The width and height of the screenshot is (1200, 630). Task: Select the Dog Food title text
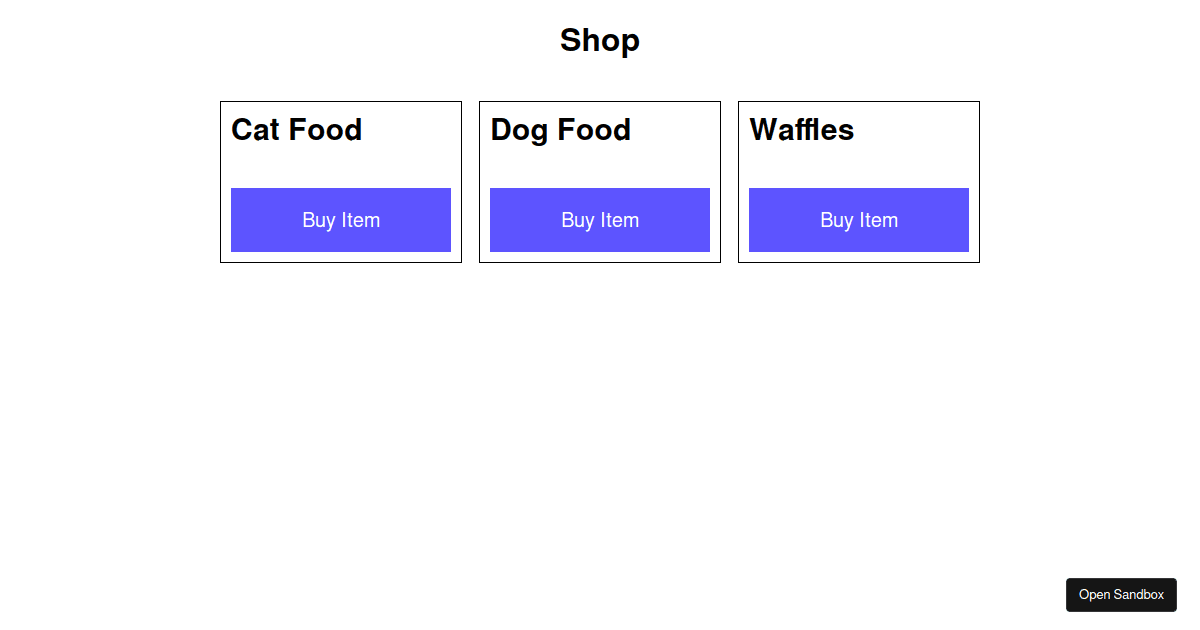tap(561, 130)
